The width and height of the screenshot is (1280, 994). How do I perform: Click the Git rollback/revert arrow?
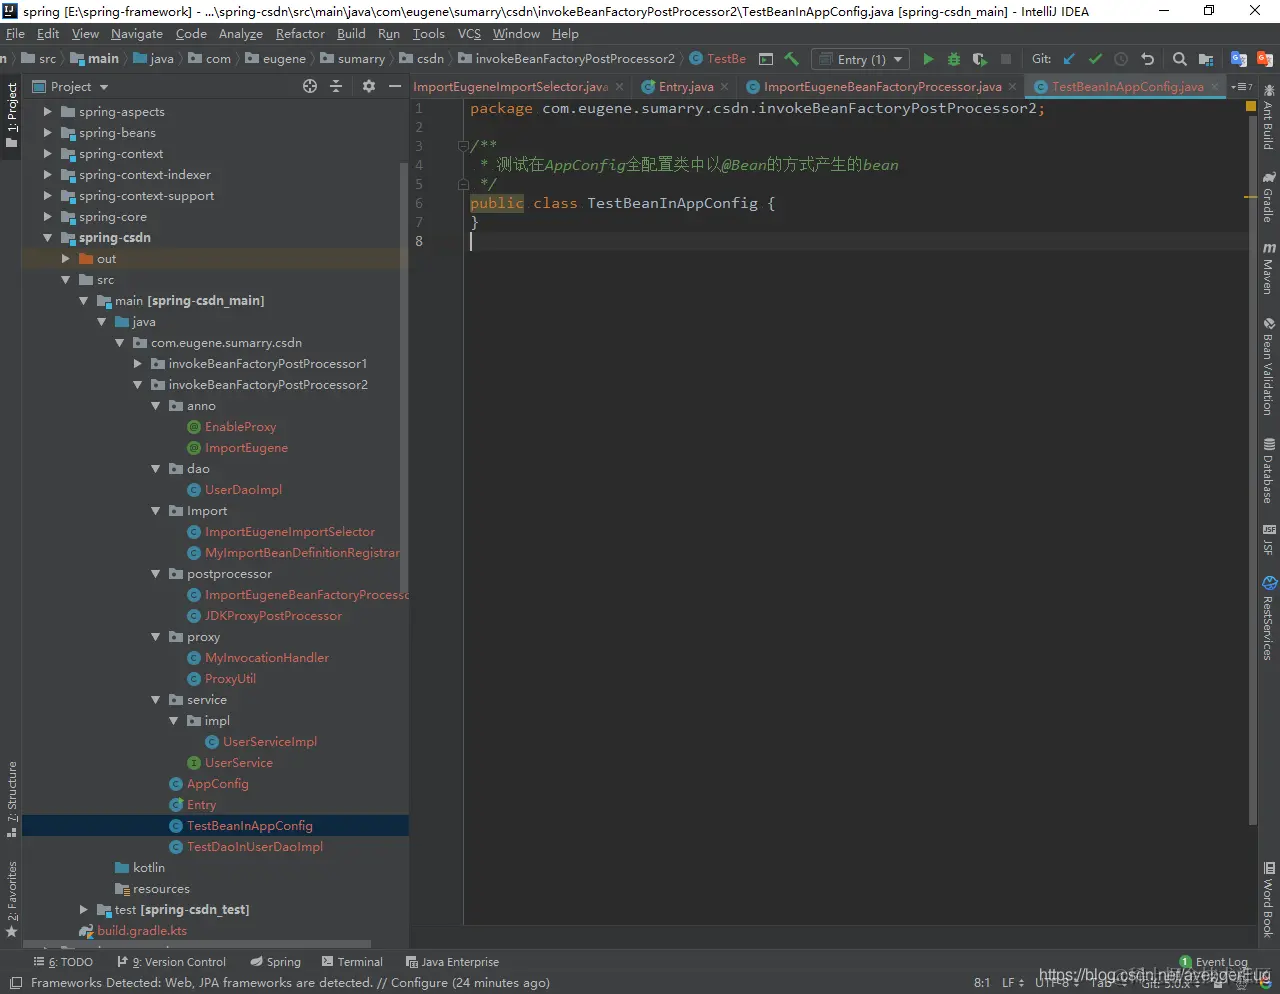click(x=1148, y=59)
